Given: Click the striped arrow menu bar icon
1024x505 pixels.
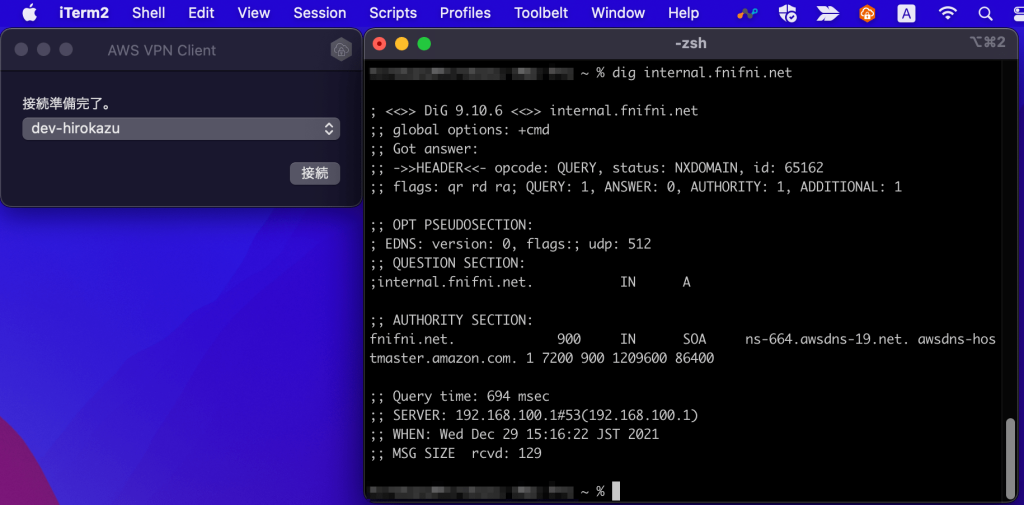Looking at the screenshot, I should click(x=827, y=13).
